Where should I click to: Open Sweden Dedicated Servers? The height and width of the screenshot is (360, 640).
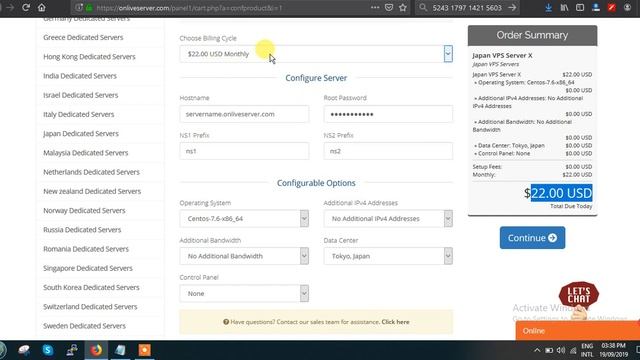84,325
